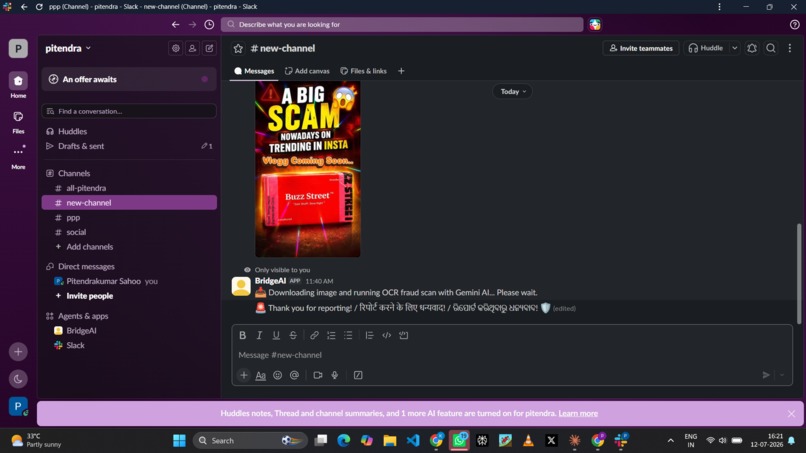Go to the Home view
The height and width of the screenshot is (453, 806).
18,85
